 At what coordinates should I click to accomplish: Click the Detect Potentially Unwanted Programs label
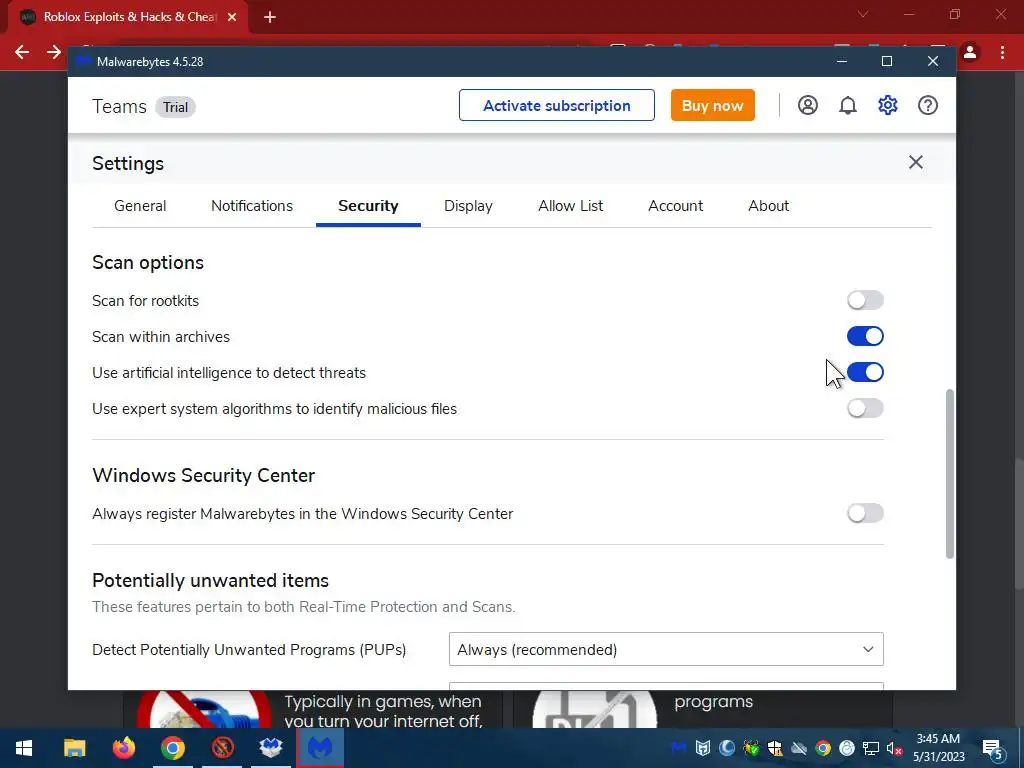click(249, 650)
